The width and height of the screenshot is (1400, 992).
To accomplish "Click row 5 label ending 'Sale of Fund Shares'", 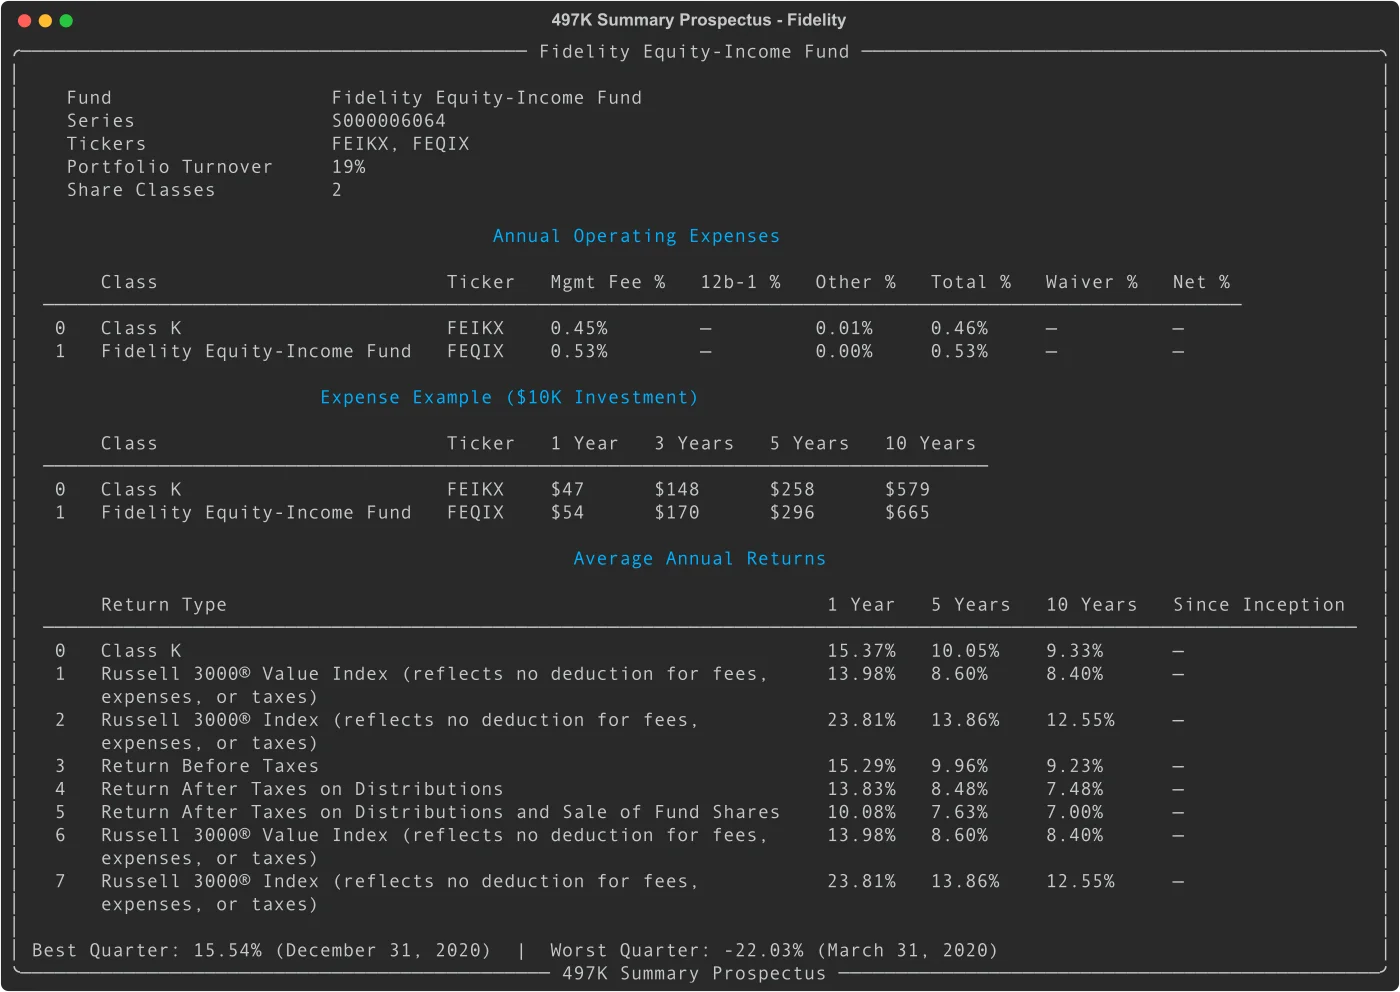I will coord(440,812).
